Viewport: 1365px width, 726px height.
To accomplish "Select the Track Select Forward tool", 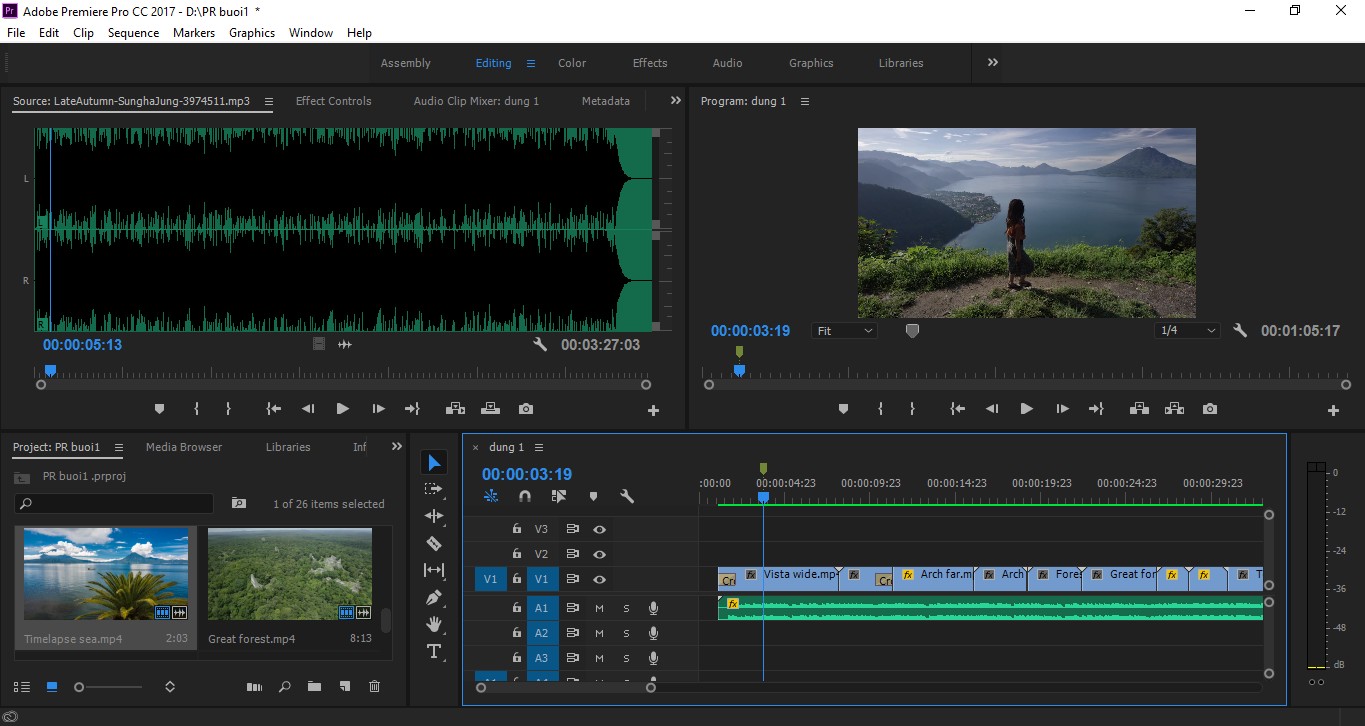I will point(434,489).
